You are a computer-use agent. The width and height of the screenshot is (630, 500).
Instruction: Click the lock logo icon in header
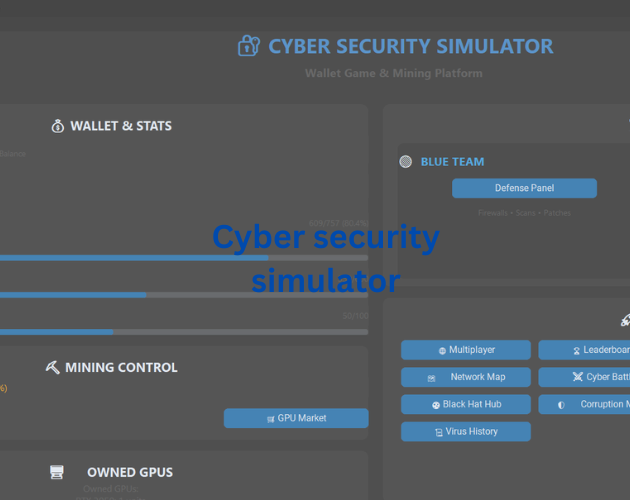(x=249, y=46)
